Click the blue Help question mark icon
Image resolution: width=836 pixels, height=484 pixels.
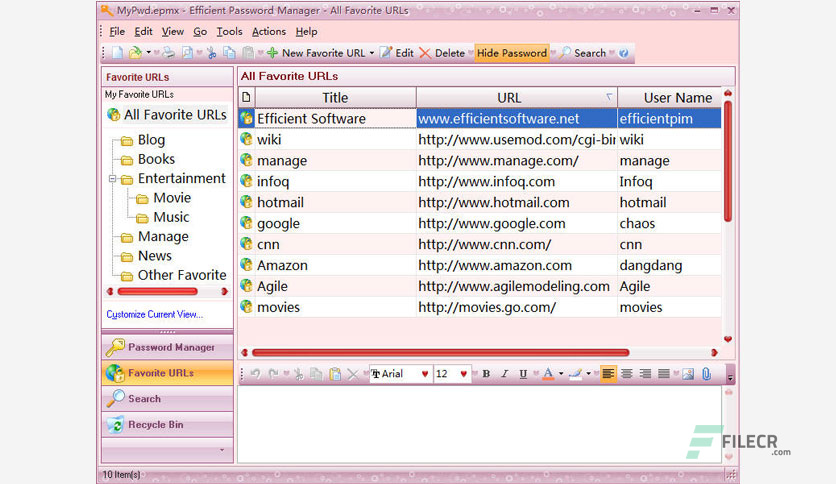click(x=624, y=53)
